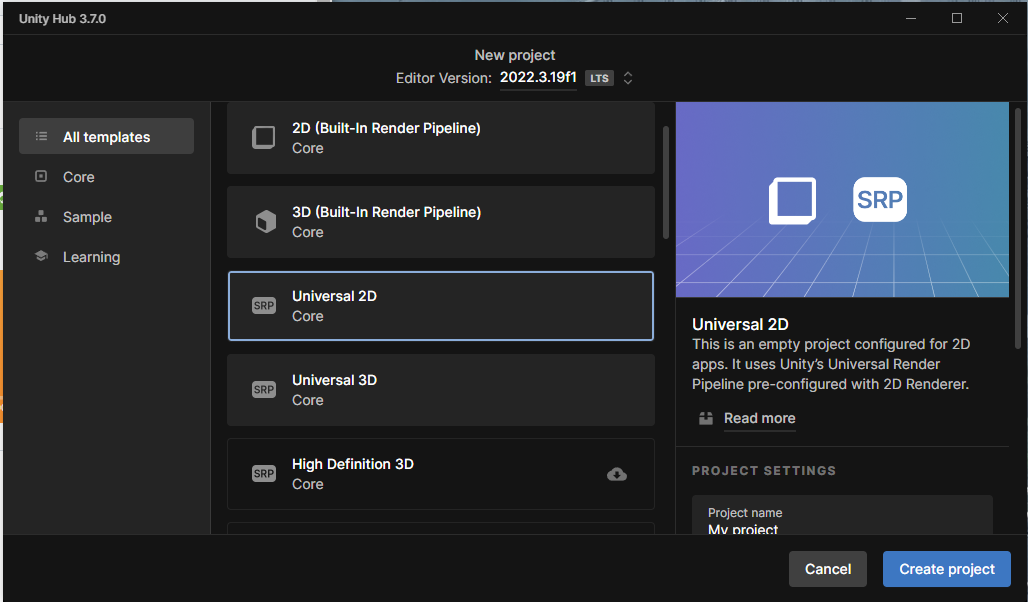Click the details panel scrollbar
Viewport: 1028px width, 602px height.
coord(1018,228)
